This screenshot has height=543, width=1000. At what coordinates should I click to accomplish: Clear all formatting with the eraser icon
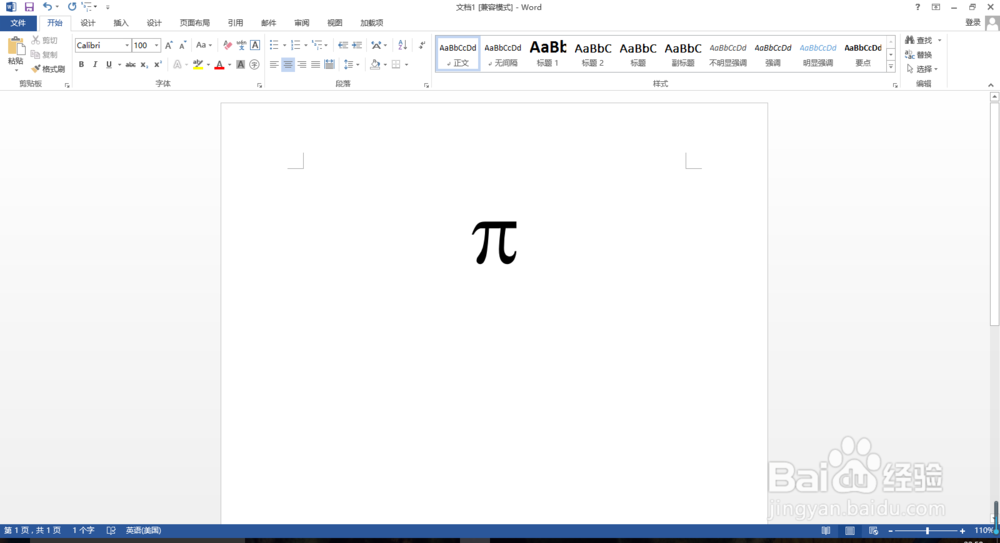click(228, 45)
